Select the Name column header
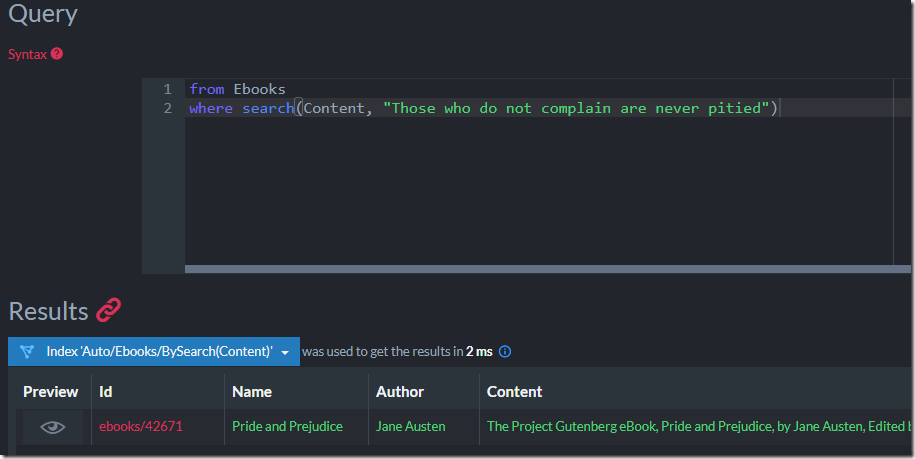 click(x=252, y=392)
